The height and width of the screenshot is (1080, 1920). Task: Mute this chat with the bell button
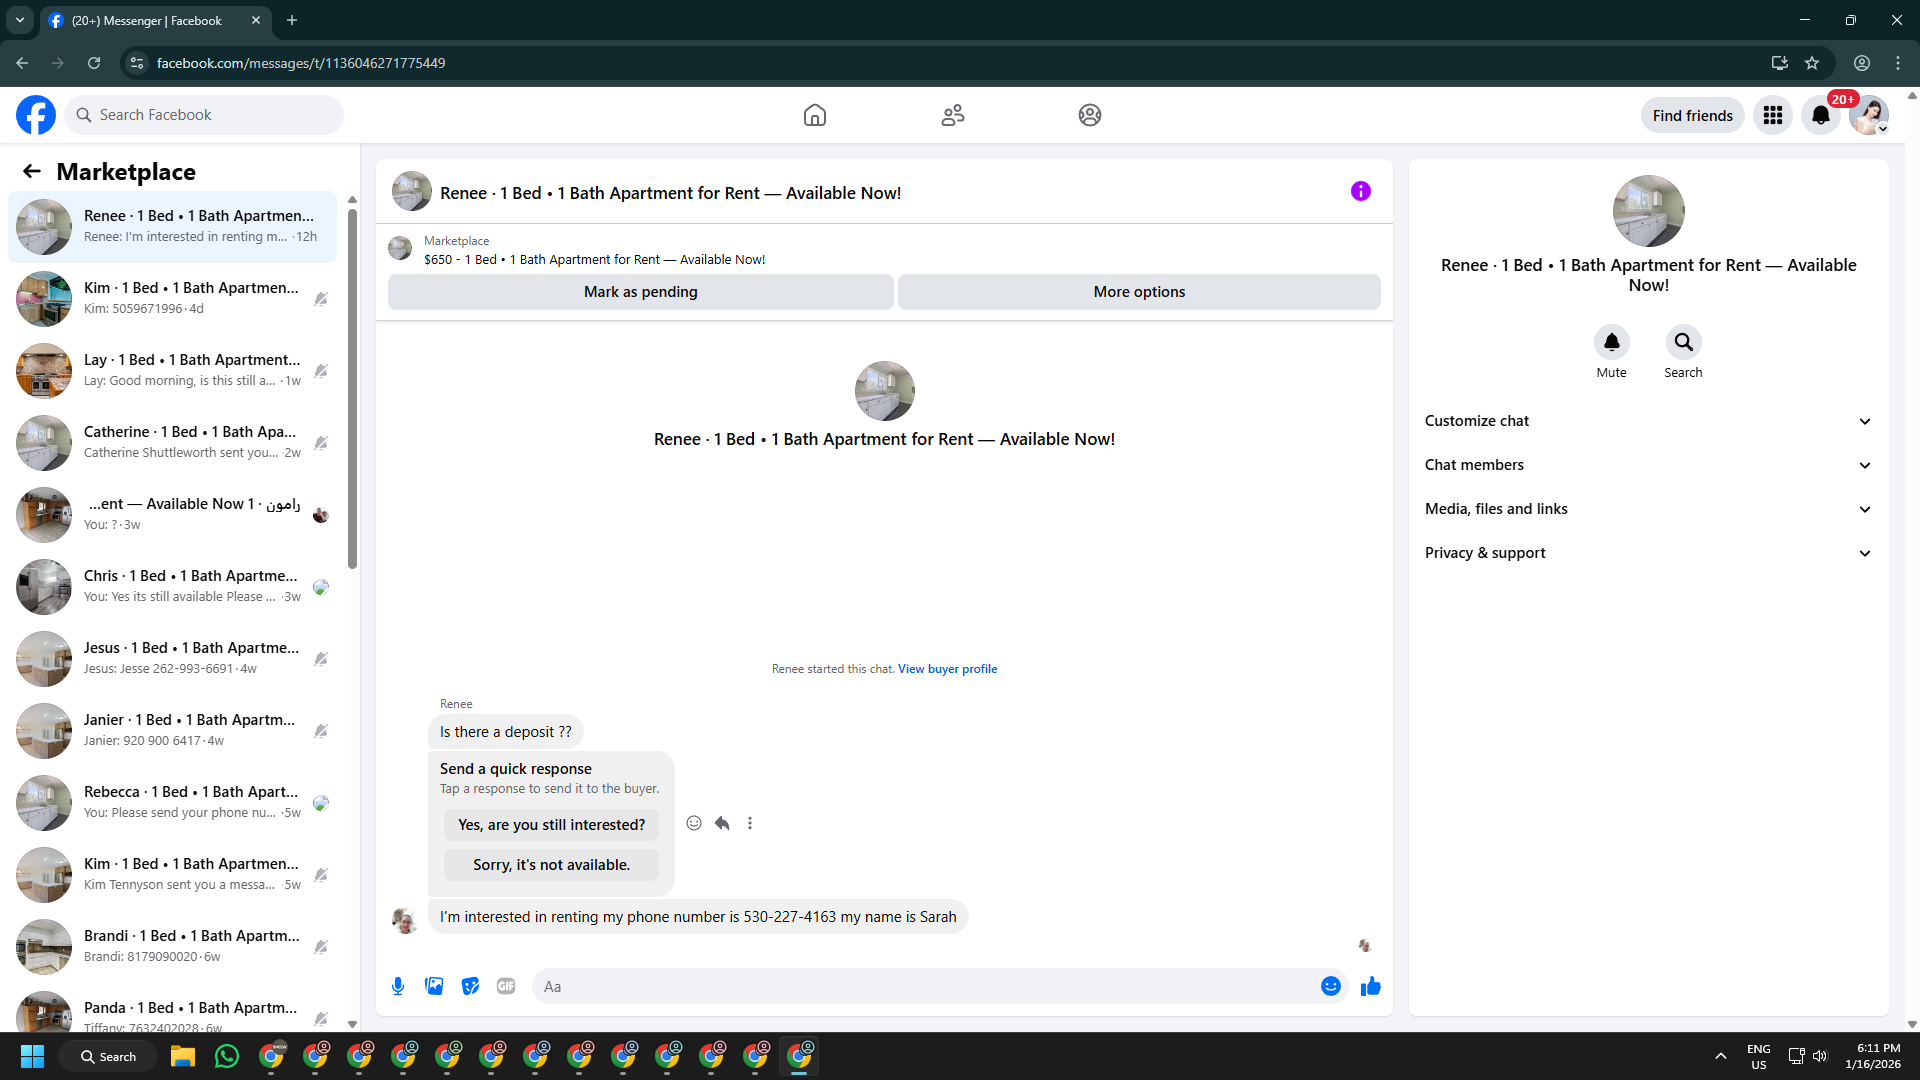(x=1611, y=342)
